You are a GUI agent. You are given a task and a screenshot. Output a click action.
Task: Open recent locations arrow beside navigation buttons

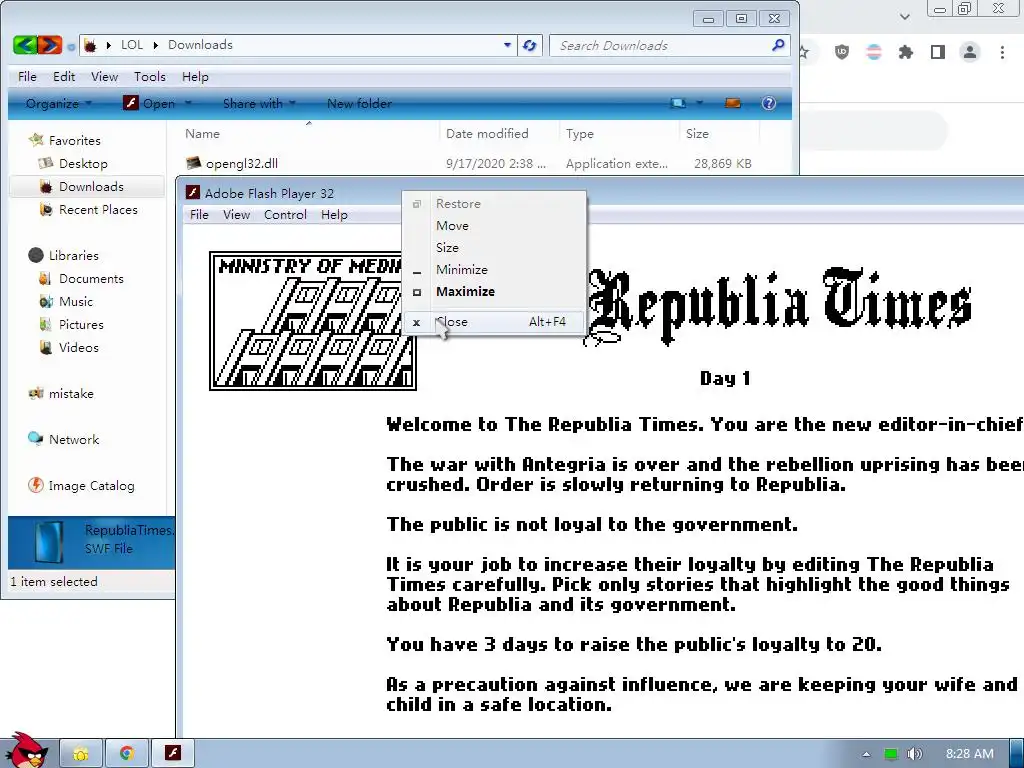pyautogui.click(x=71, y=47)
